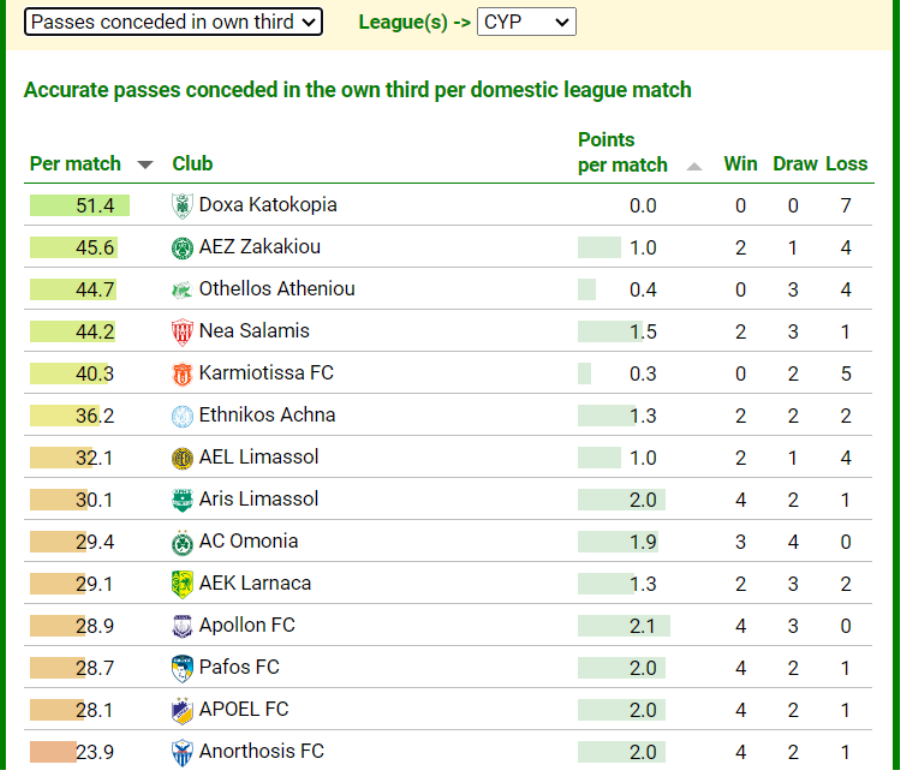
Task: Sort by the Win column header
Action: (740, 164)
